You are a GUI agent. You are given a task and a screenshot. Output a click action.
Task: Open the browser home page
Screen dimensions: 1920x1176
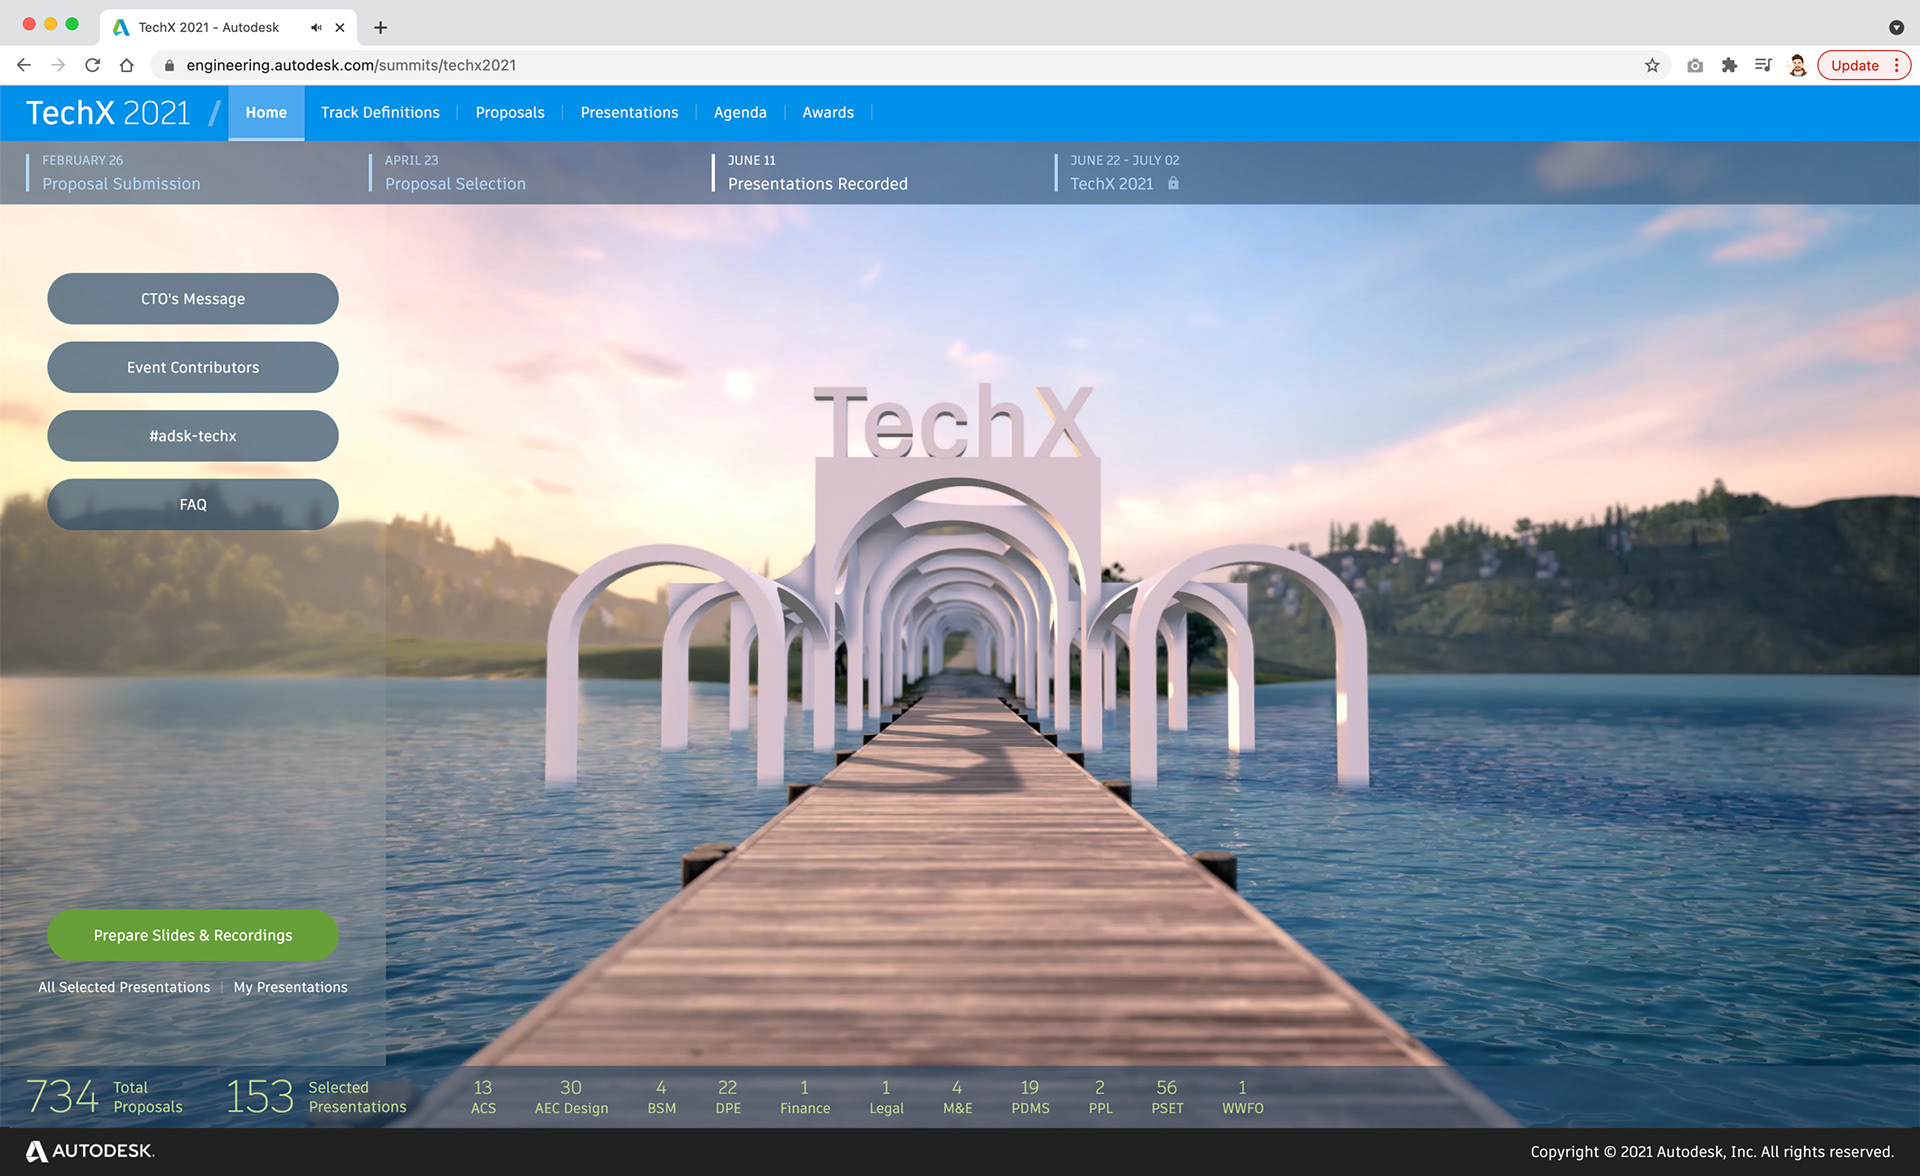(126, 65)
